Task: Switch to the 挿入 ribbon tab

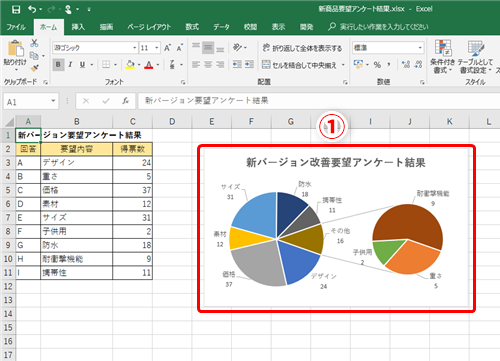Action: [78, 27]
